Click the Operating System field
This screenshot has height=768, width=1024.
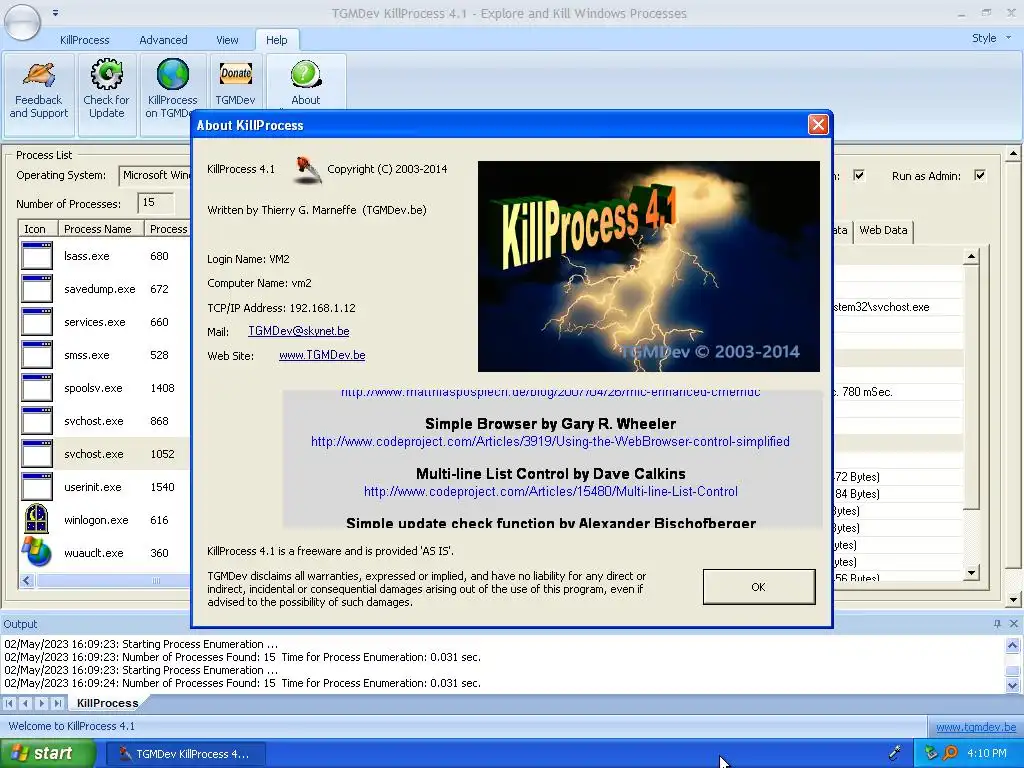click(155, 175)
